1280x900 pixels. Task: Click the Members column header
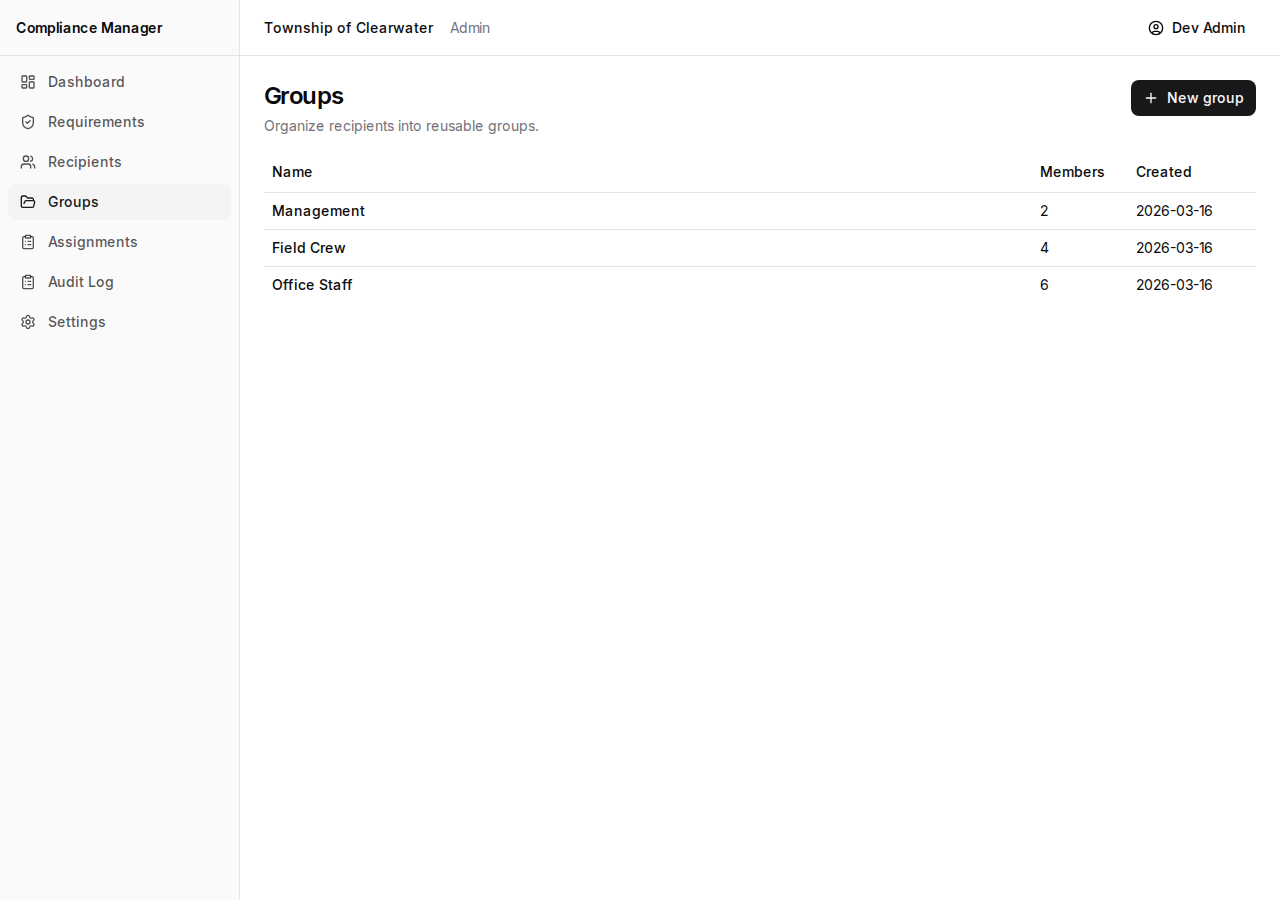[x=1072, y=172]
